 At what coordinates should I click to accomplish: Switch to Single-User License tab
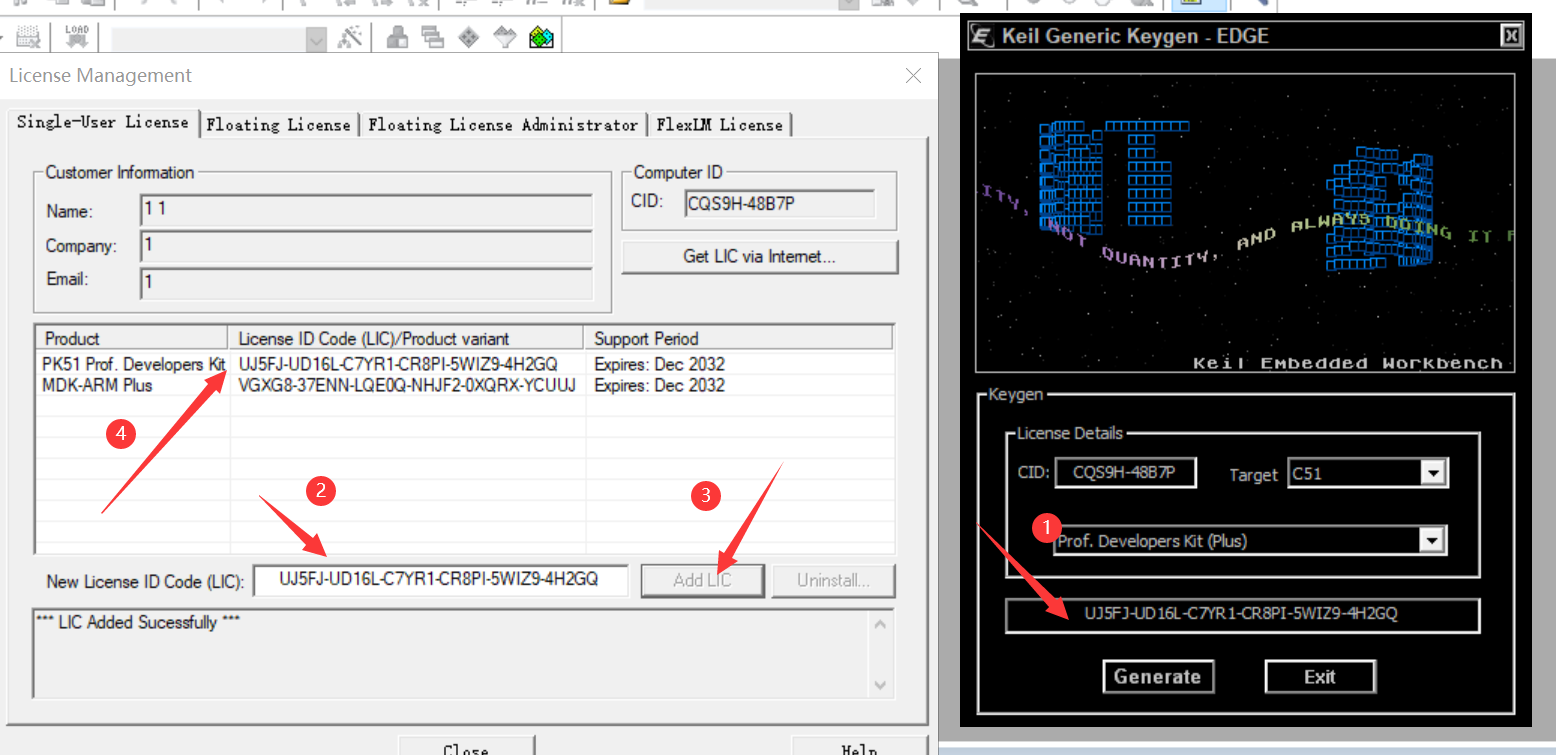[x=103, y=122]
